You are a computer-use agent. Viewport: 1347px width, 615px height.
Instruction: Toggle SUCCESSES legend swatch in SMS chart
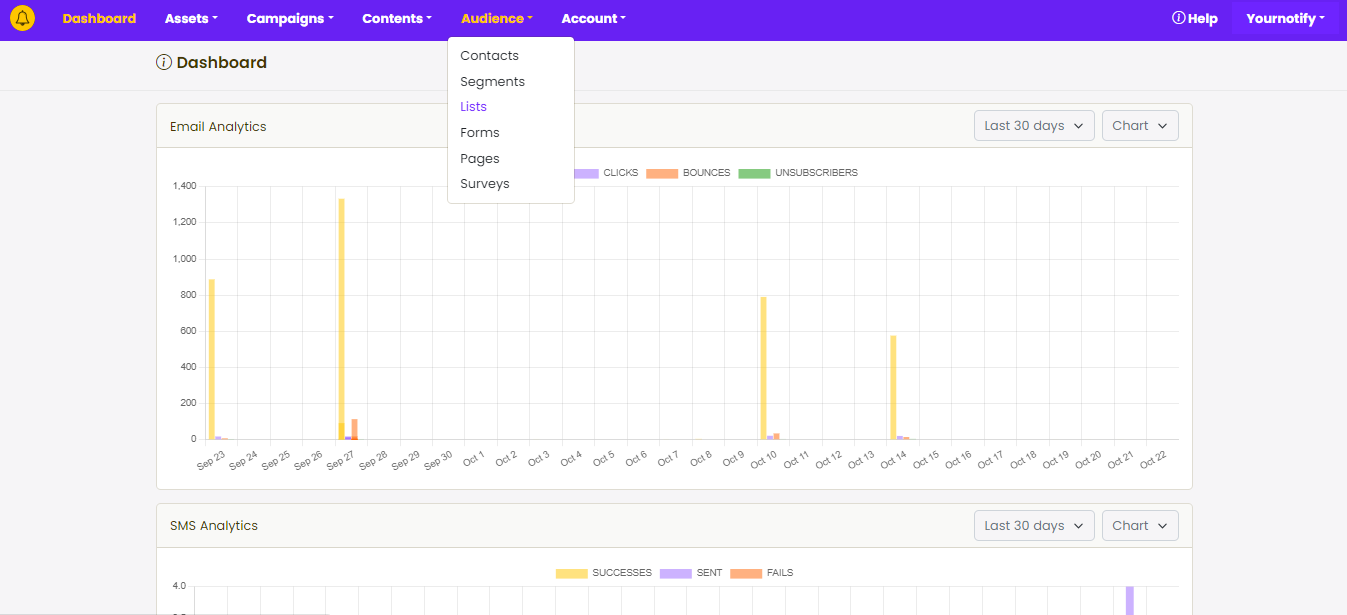[x=572, y=573]
